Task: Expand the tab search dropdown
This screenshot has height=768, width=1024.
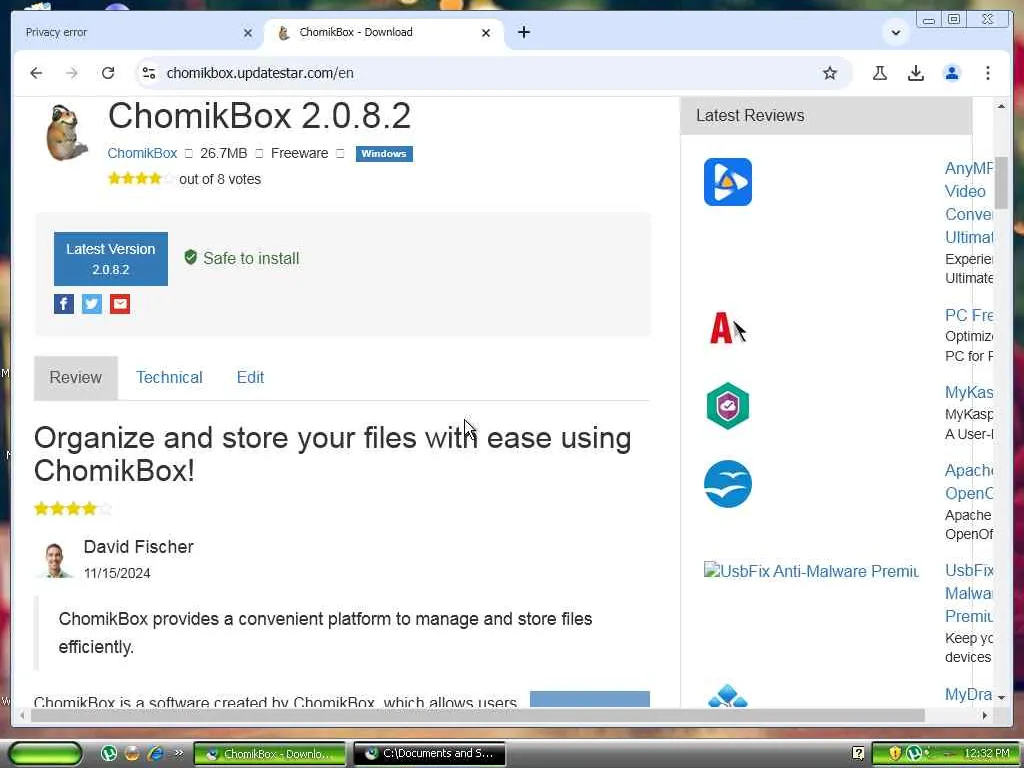Action: tap(895, 33)
